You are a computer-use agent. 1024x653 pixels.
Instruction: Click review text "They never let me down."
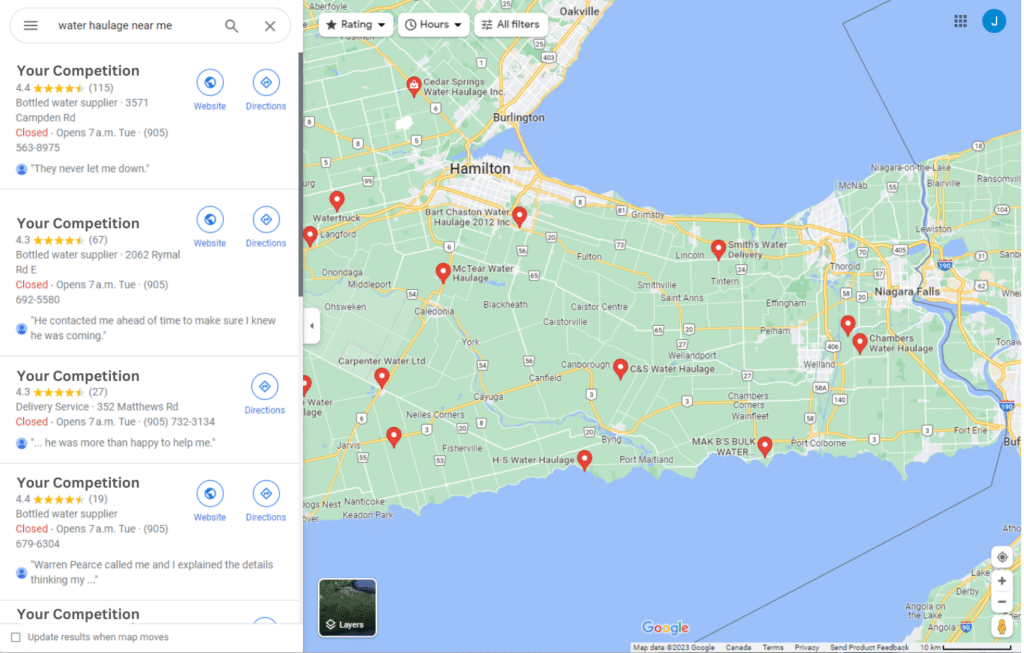[x=90, y=168]
